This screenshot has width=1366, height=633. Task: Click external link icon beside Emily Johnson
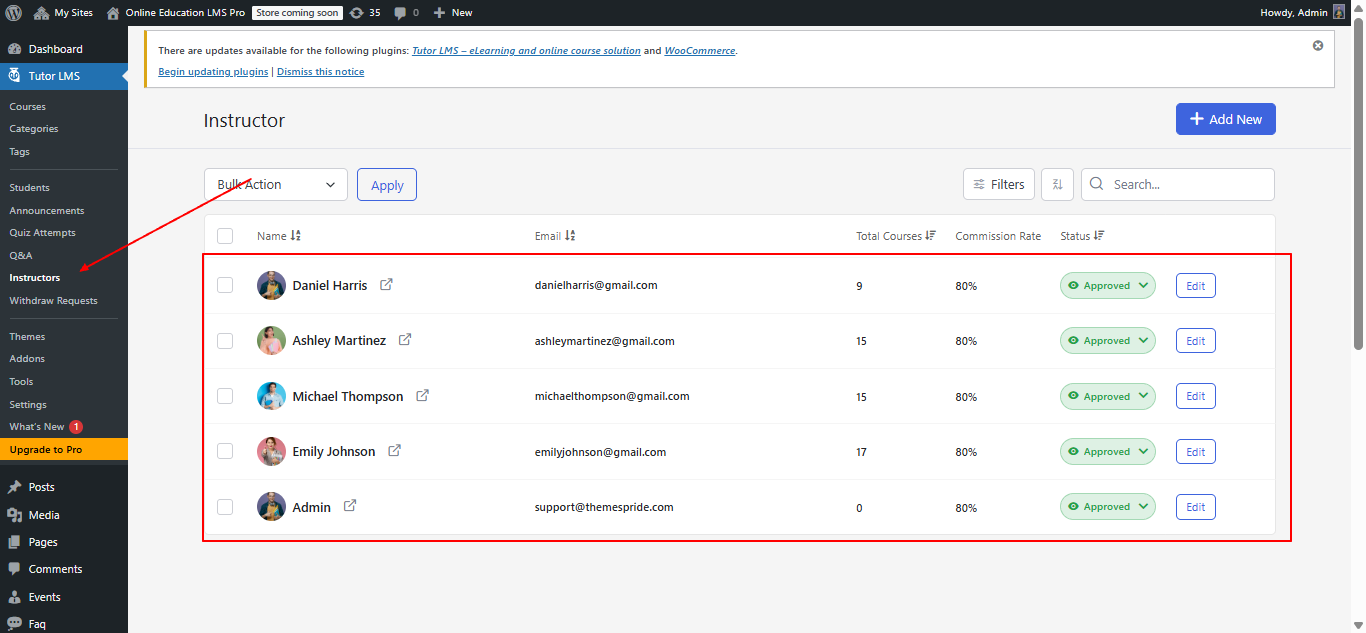point(394,451)
